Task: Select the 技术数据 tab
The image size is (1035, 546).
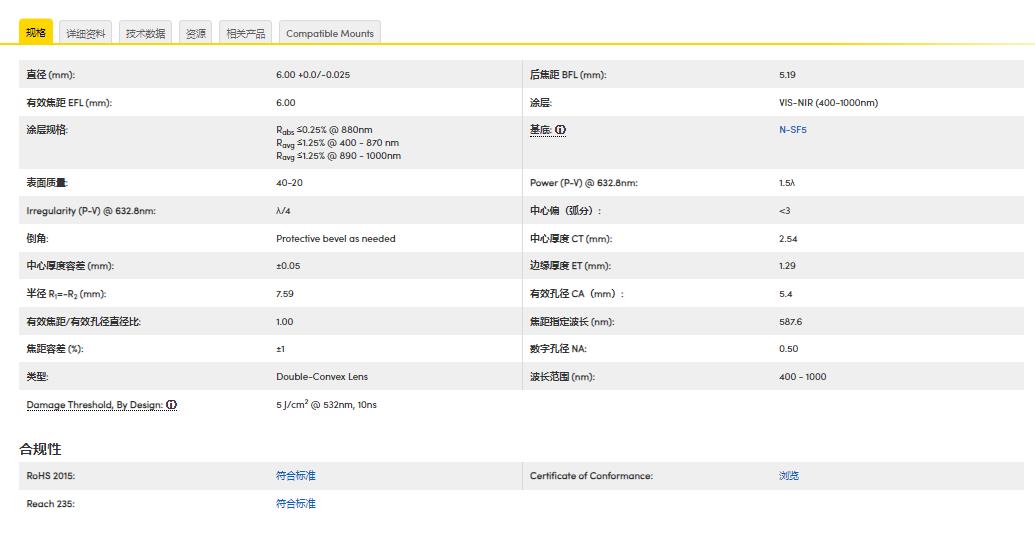Action: (145, 33)
